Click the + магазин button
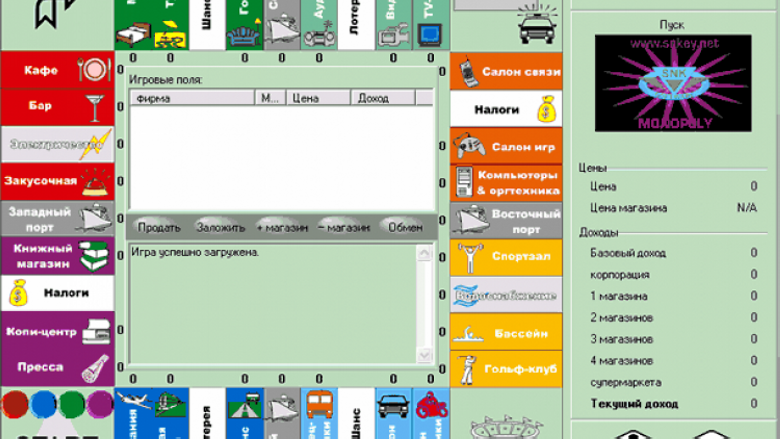The image size is (780, 439). pos(282,227)
